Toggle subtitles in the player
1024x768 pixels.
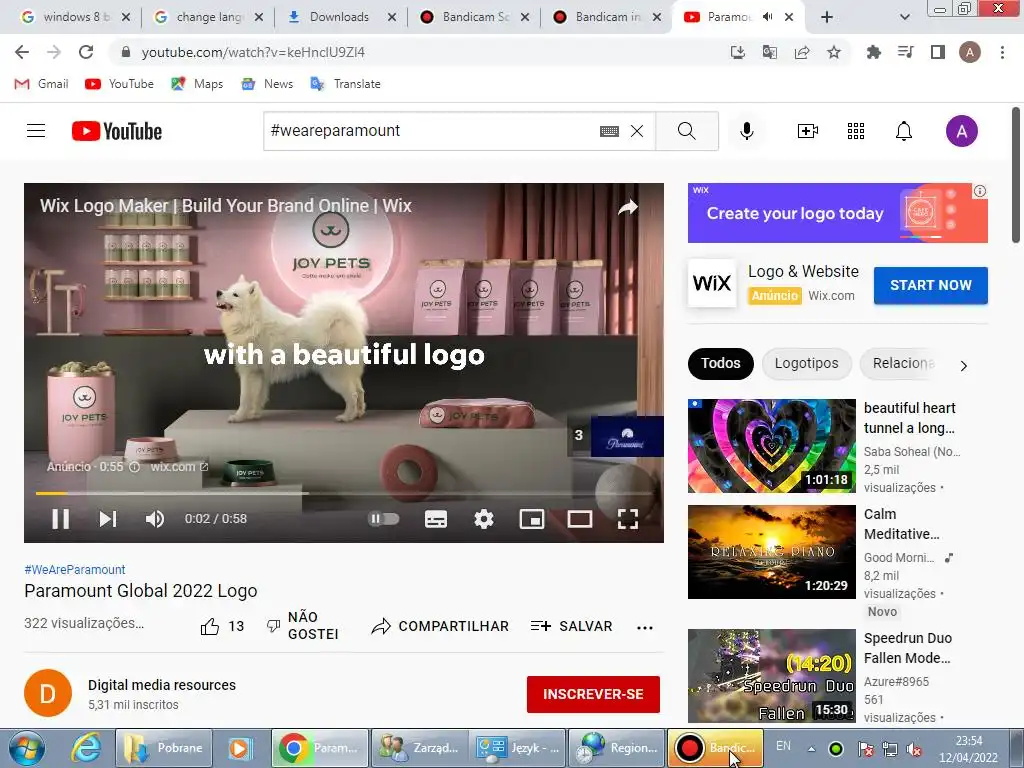436,519
